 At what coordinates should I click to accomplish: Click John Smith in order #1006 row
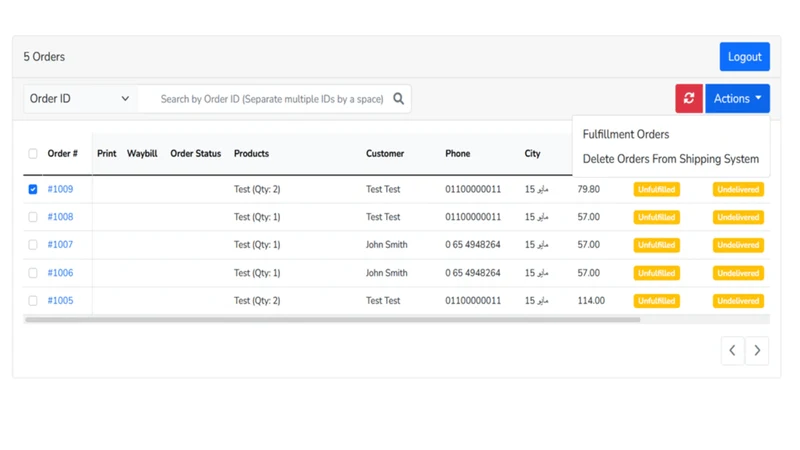click(x=386, y=273)
